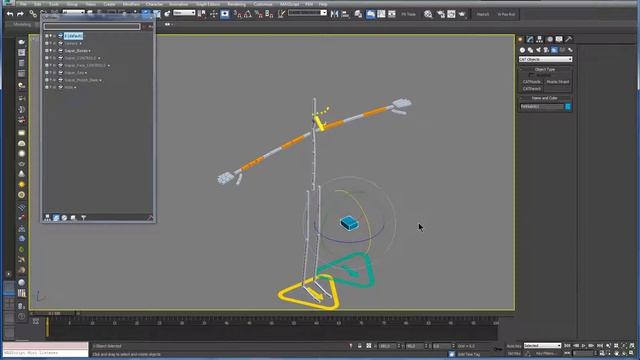Viewport: 640px width, 360px height.
Task: Click the blue object color swatch
Action: pyautogui.click(x=568, y=107)
